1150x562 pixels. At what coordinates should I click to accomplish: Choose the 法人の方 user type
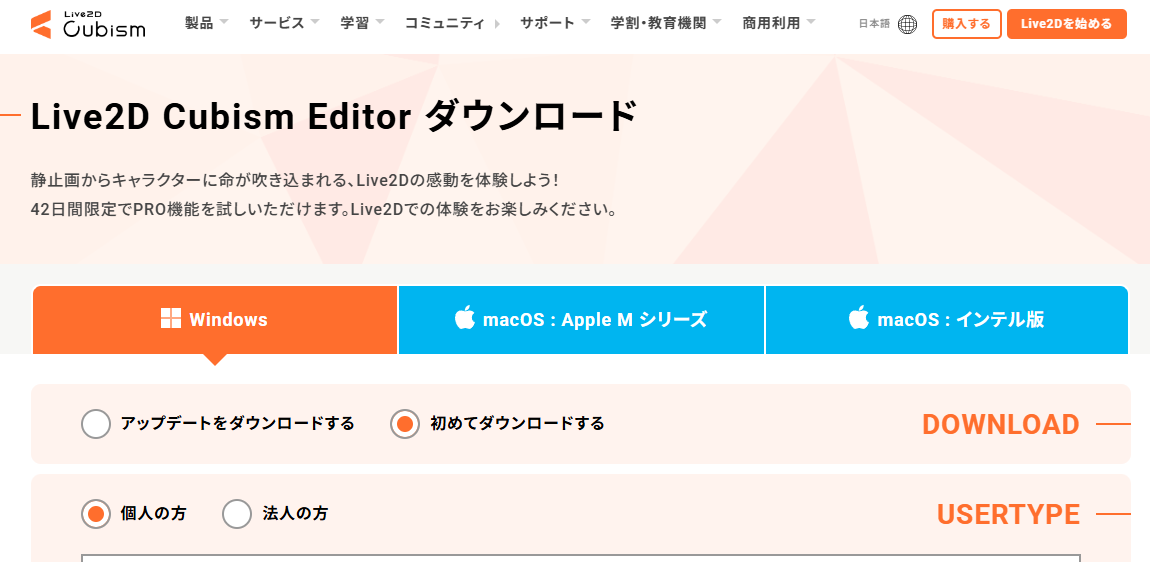click(x=237, y=514)
